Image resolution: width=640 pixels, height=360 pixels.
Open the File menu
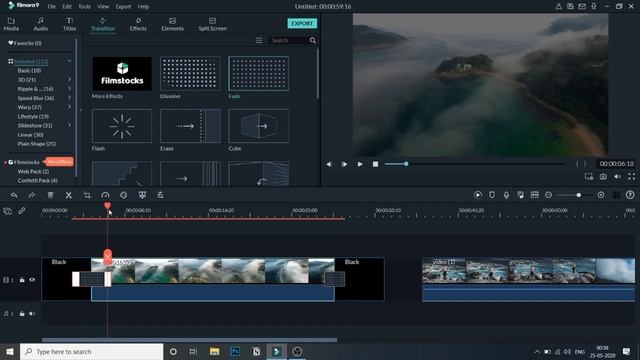point(51,7)
